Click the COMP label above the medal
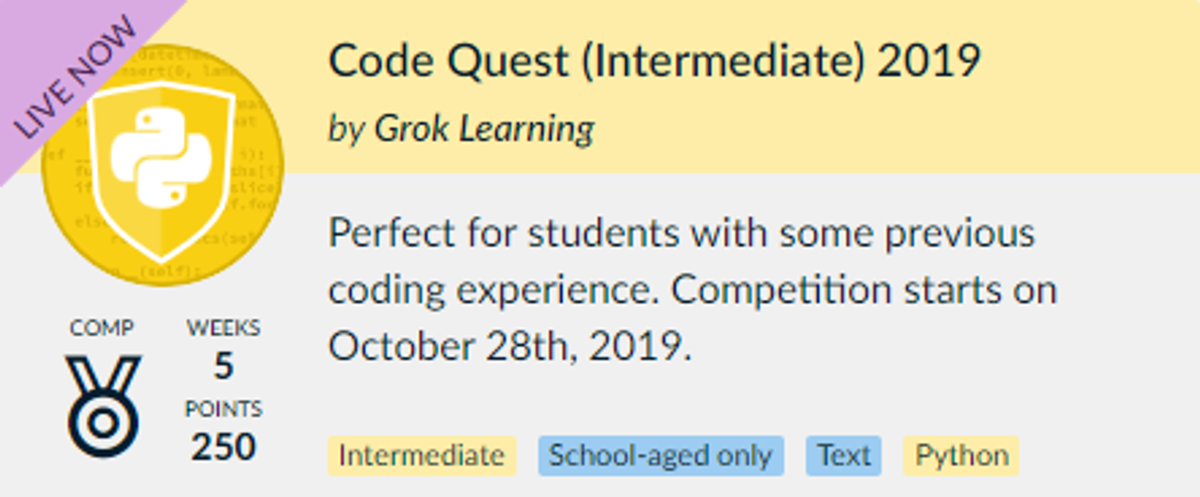This screenshot has height=497, width=1200. coord(102,328)
